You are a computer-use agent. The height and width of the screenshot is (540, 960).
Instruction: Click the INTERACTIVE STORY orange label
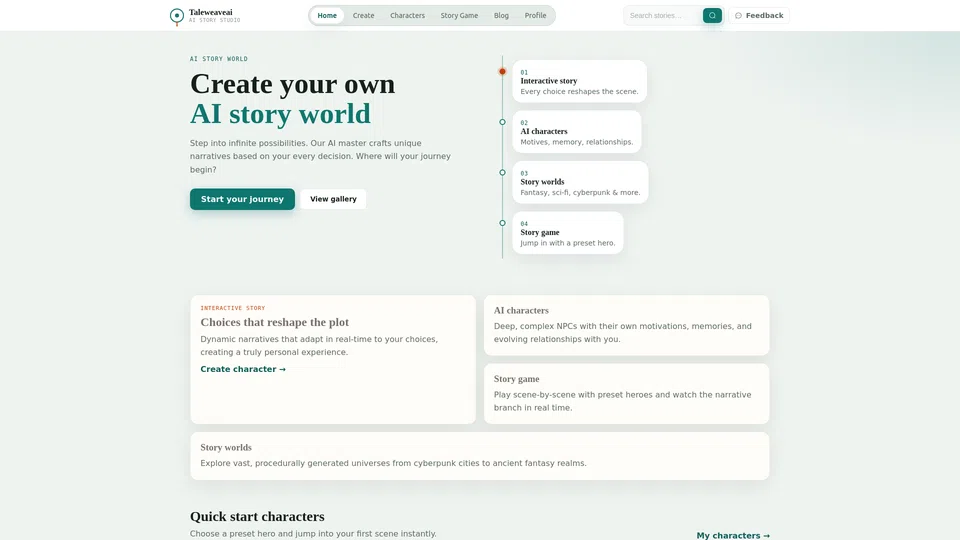[x=233, y=308]
